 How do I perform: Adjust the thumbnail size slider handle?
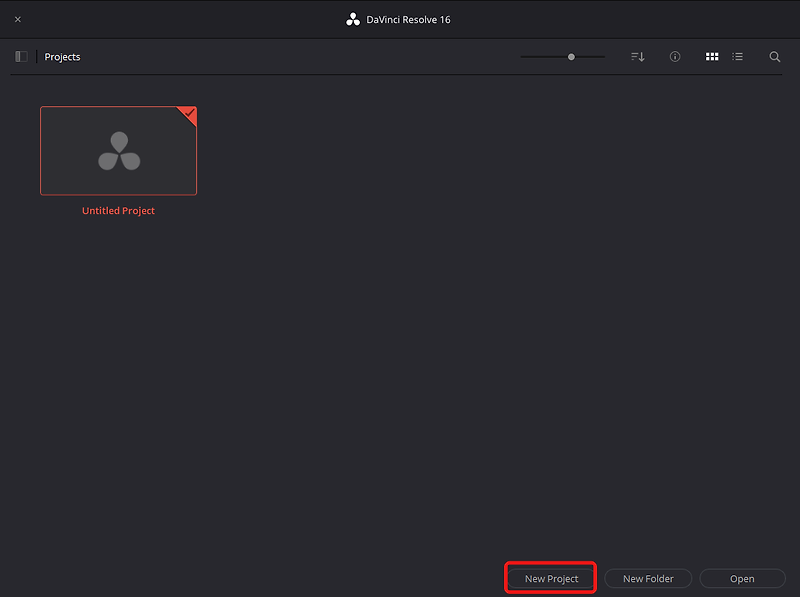(571, 57)
